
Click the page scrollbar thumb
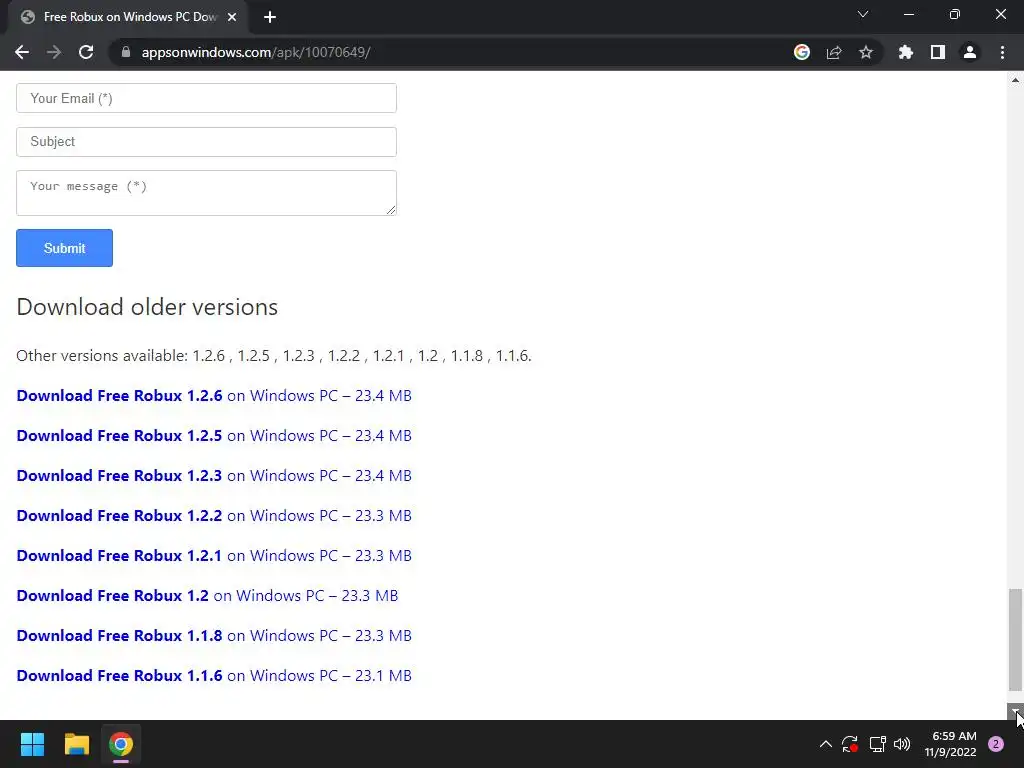[1015, 639]
